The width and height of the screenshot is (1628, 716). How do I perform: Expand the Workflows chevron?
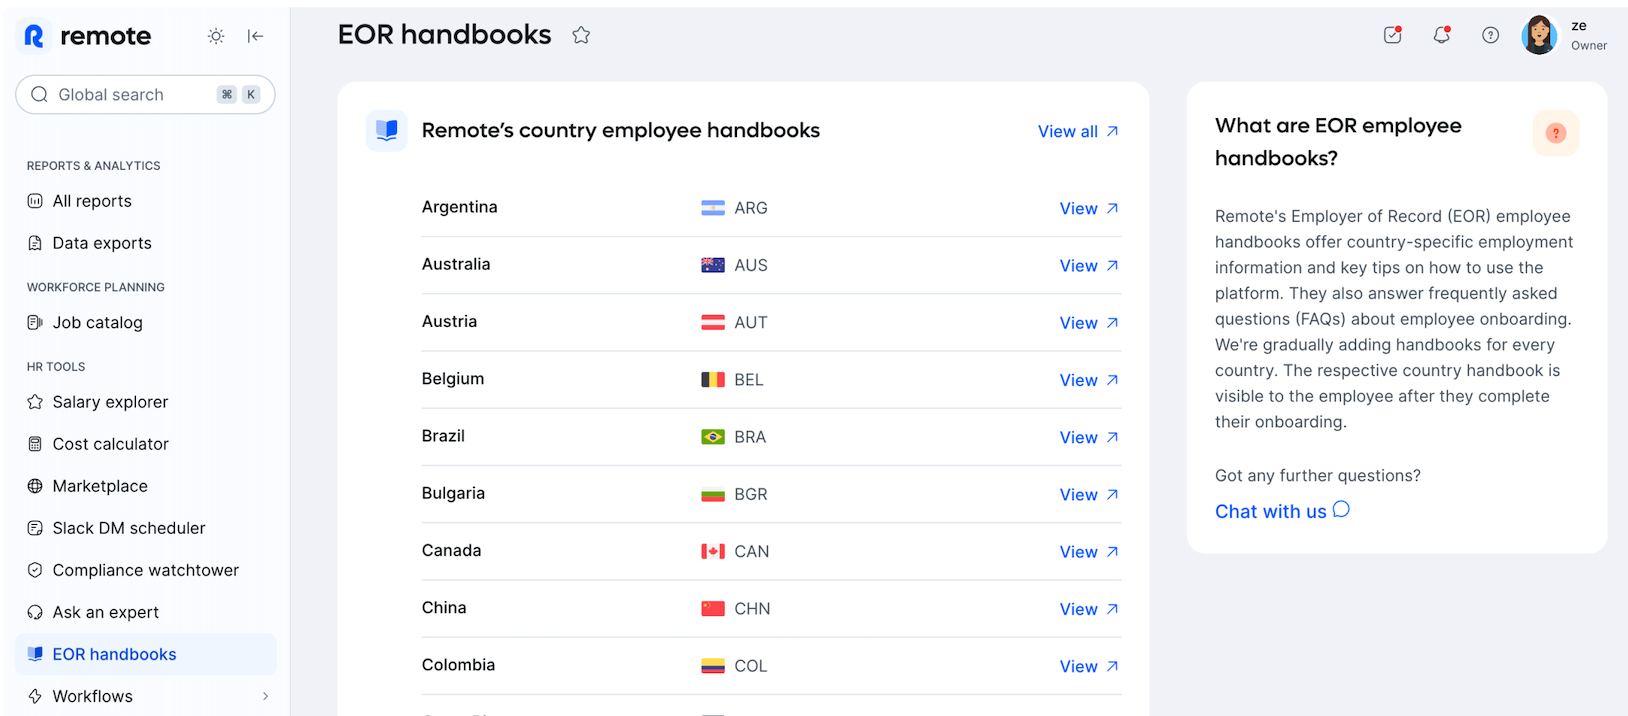point(265,696)
